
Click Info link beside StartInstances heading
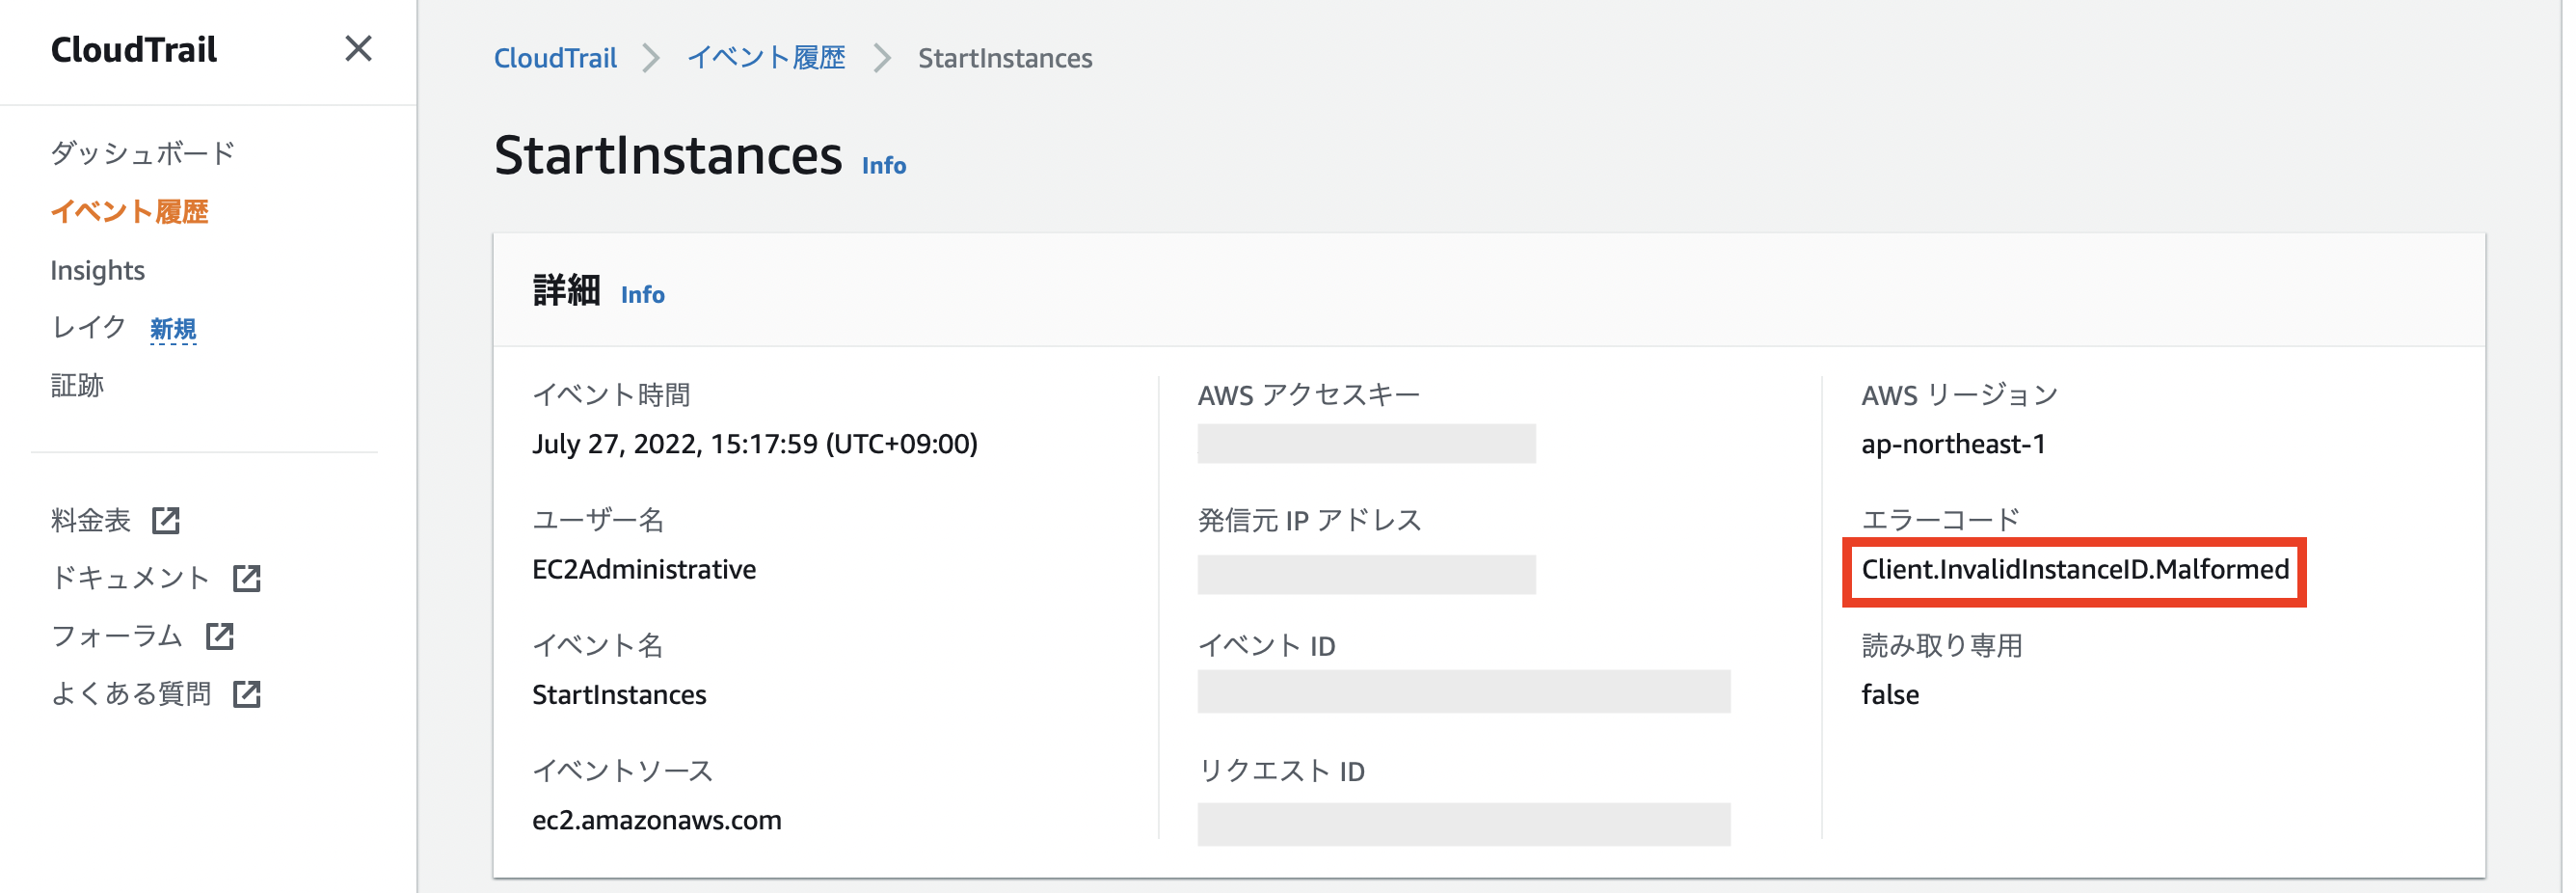pyautogui.click(x=884, y=166)
